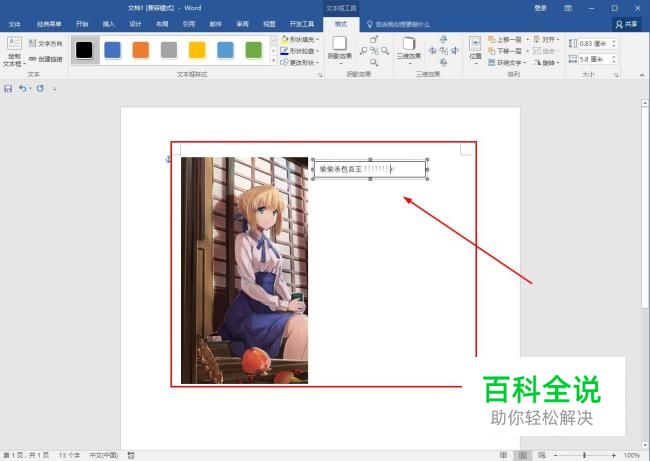Viewport: 650px width, 461px height.
Task: Increase shape height with stepper arrow
Action: [x=614, y=41]
